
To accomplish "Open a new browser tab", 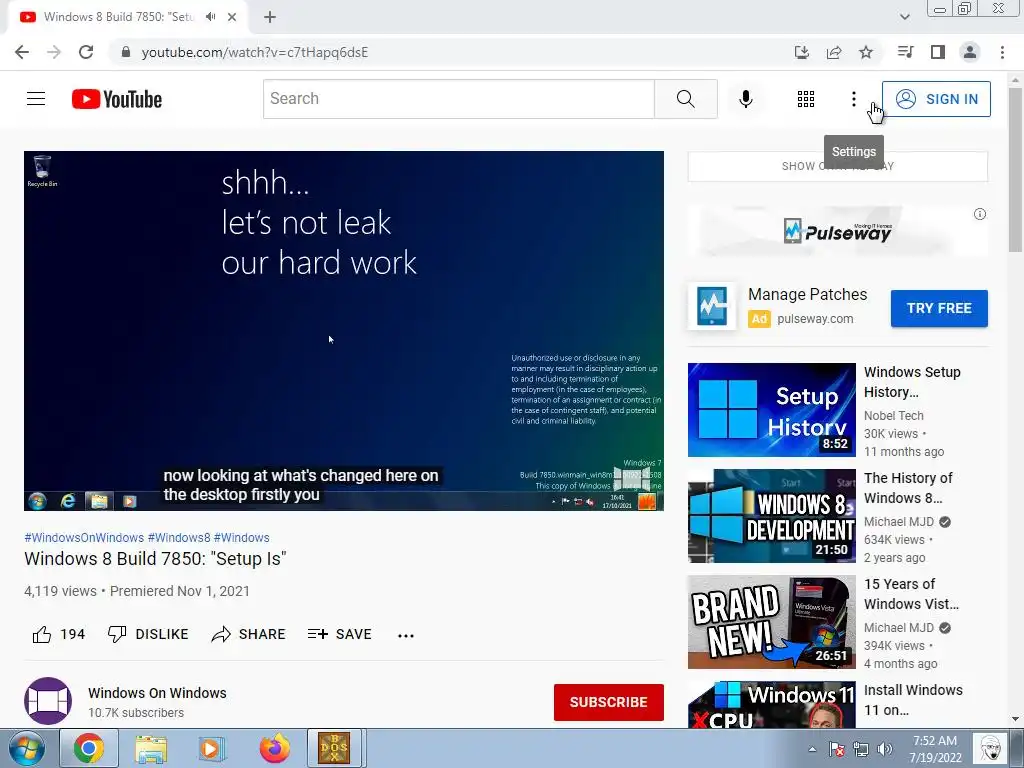I will point(270,17).
